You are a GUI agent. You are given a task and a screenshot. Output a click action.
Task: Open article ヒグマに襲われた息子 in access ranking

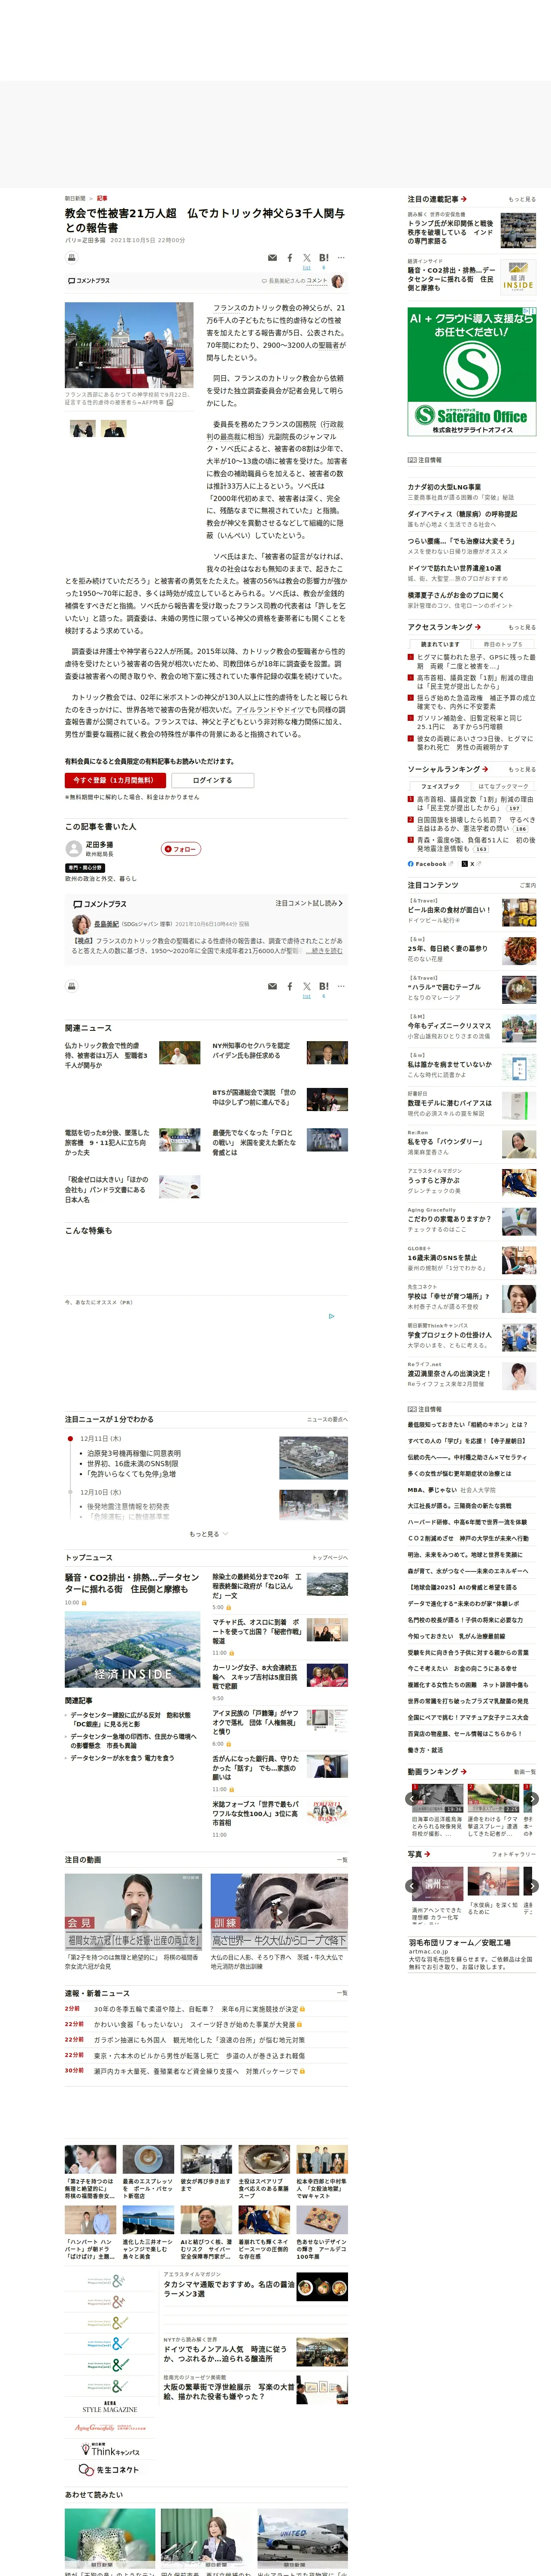475,662
